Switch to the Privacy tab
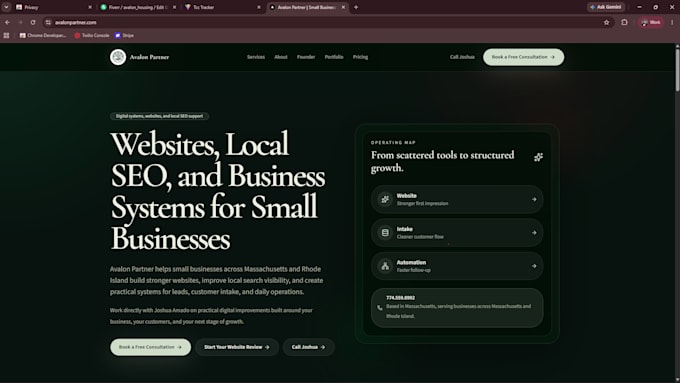The width and height of the screenshot is (680, 383). [53, 7]
